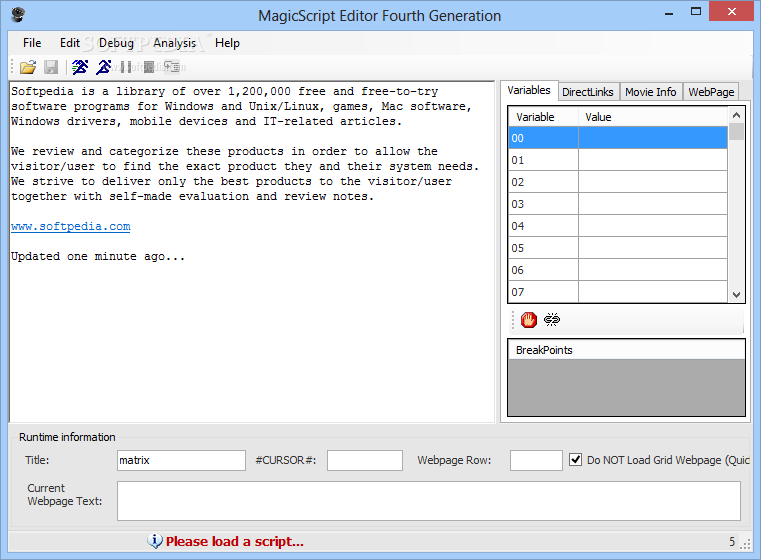Screen dimensions: 761x560
Task: Select variable row 03
Action: pos(618,204)
